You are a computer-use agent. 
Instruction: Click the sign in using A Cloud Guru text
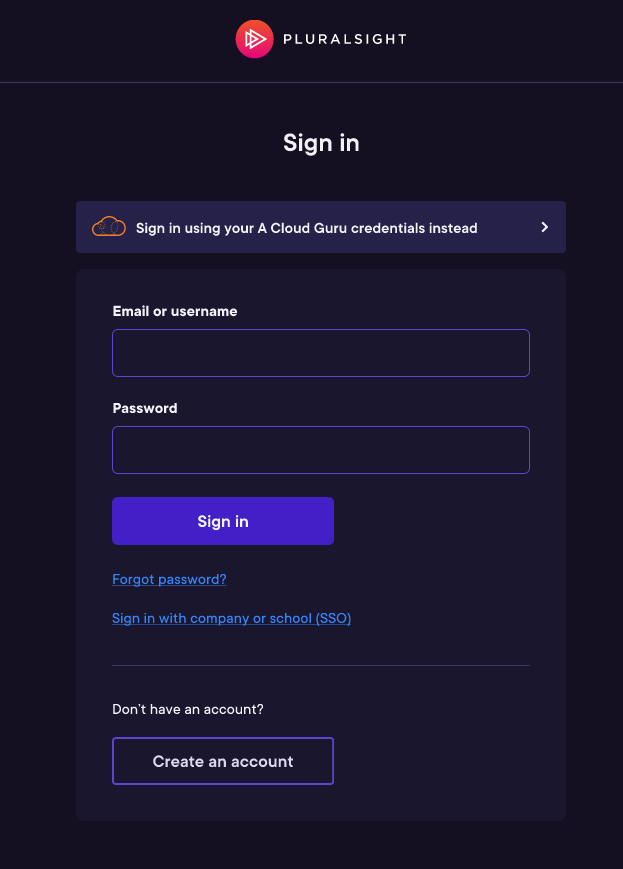point(306,228)
